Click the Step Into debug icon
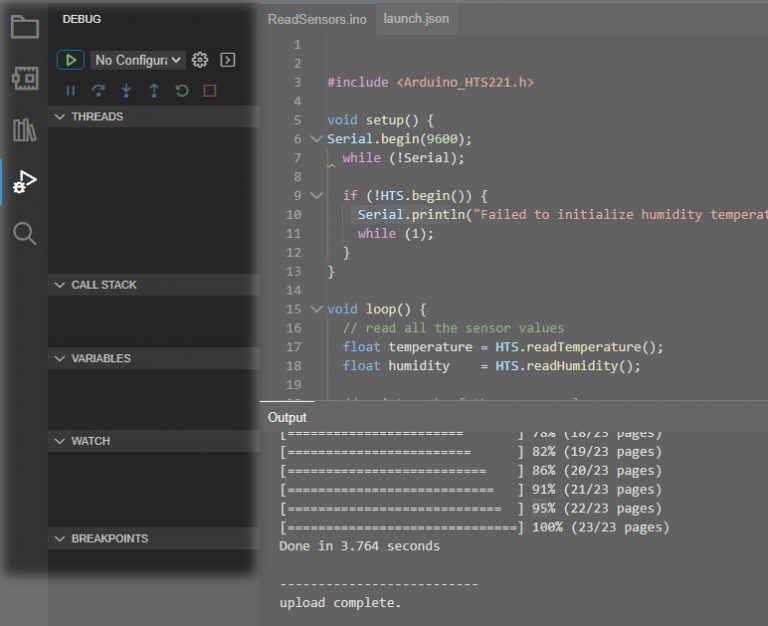Image resolution: width=768 pixels, height=626 pixels. click(x=126, y=90)
